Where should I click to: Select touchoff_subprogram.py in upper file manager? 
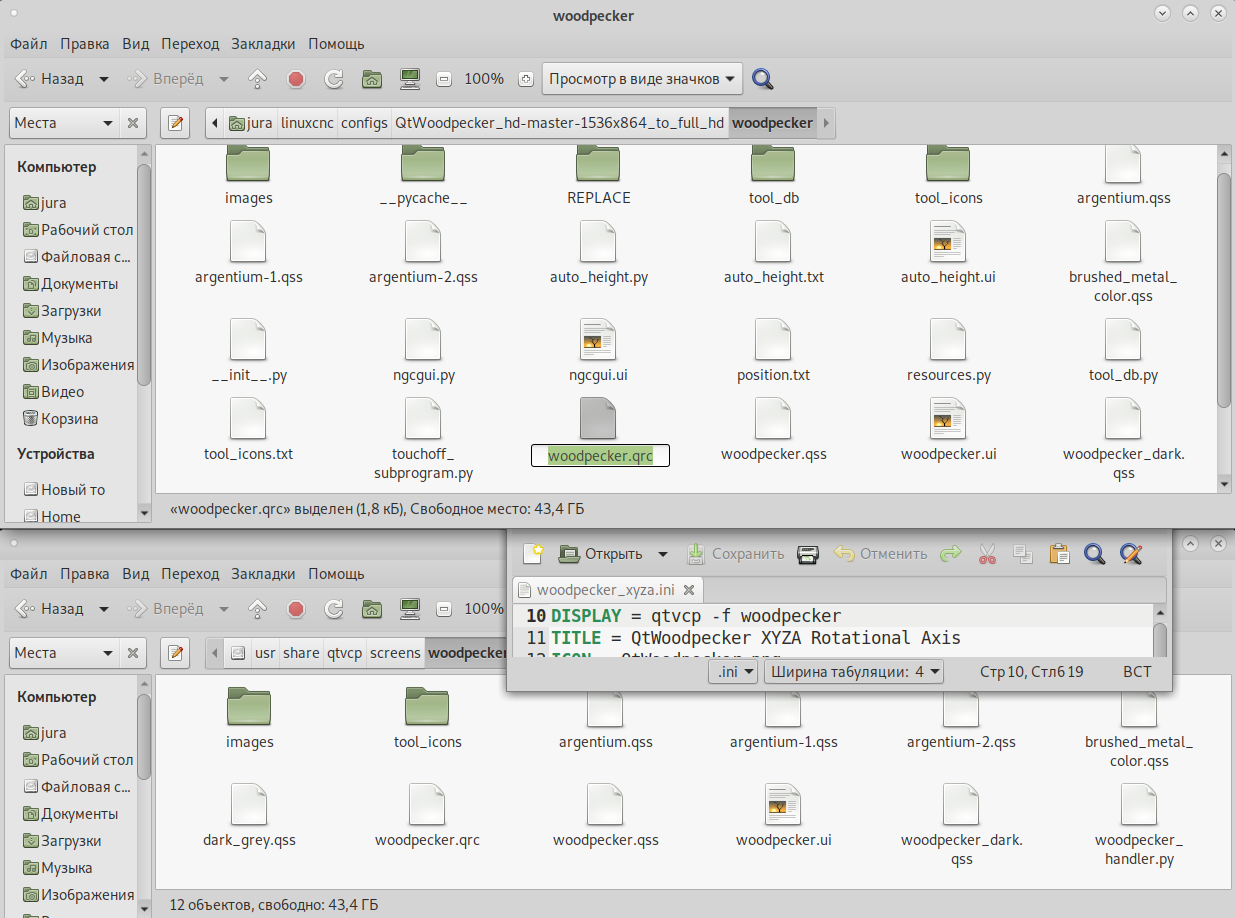423,439
